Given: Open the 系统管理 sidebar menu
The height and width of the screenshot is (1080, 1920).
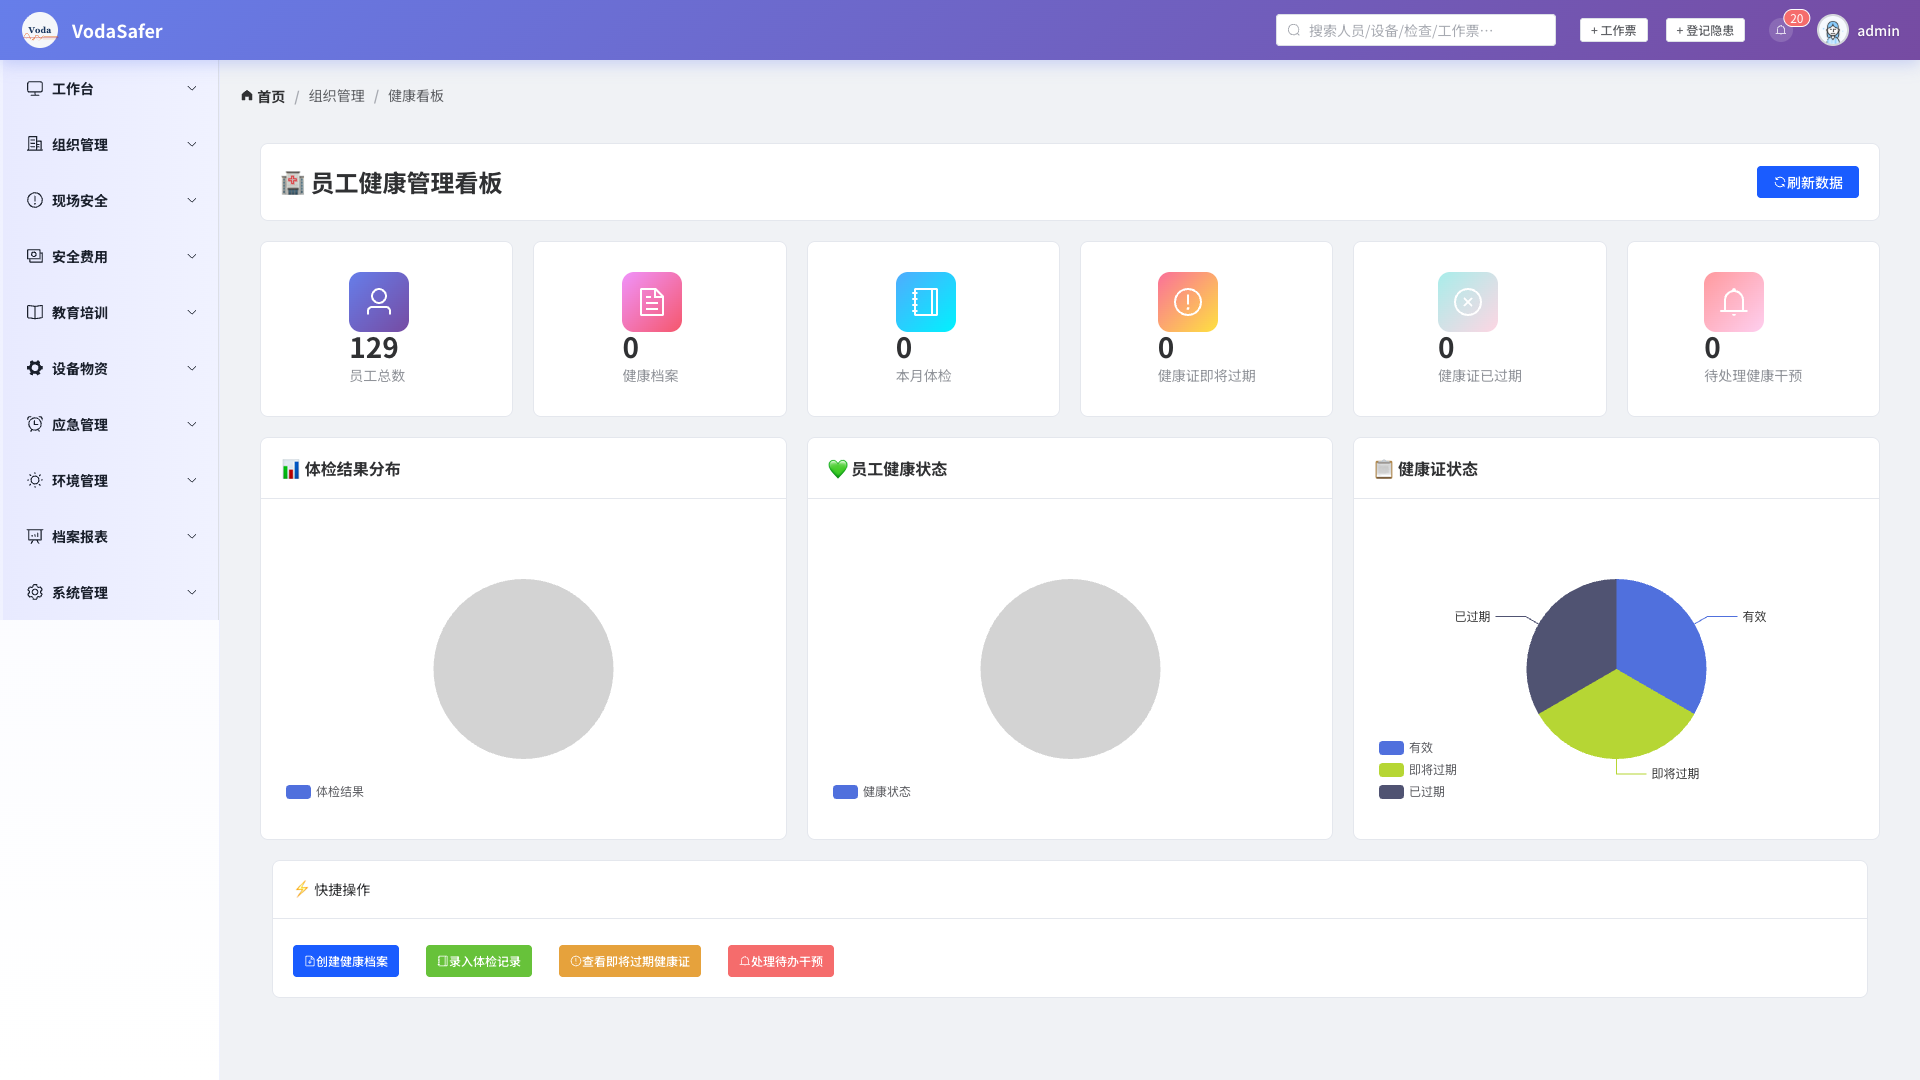Looking at the screenshot, I should [110, 592].
